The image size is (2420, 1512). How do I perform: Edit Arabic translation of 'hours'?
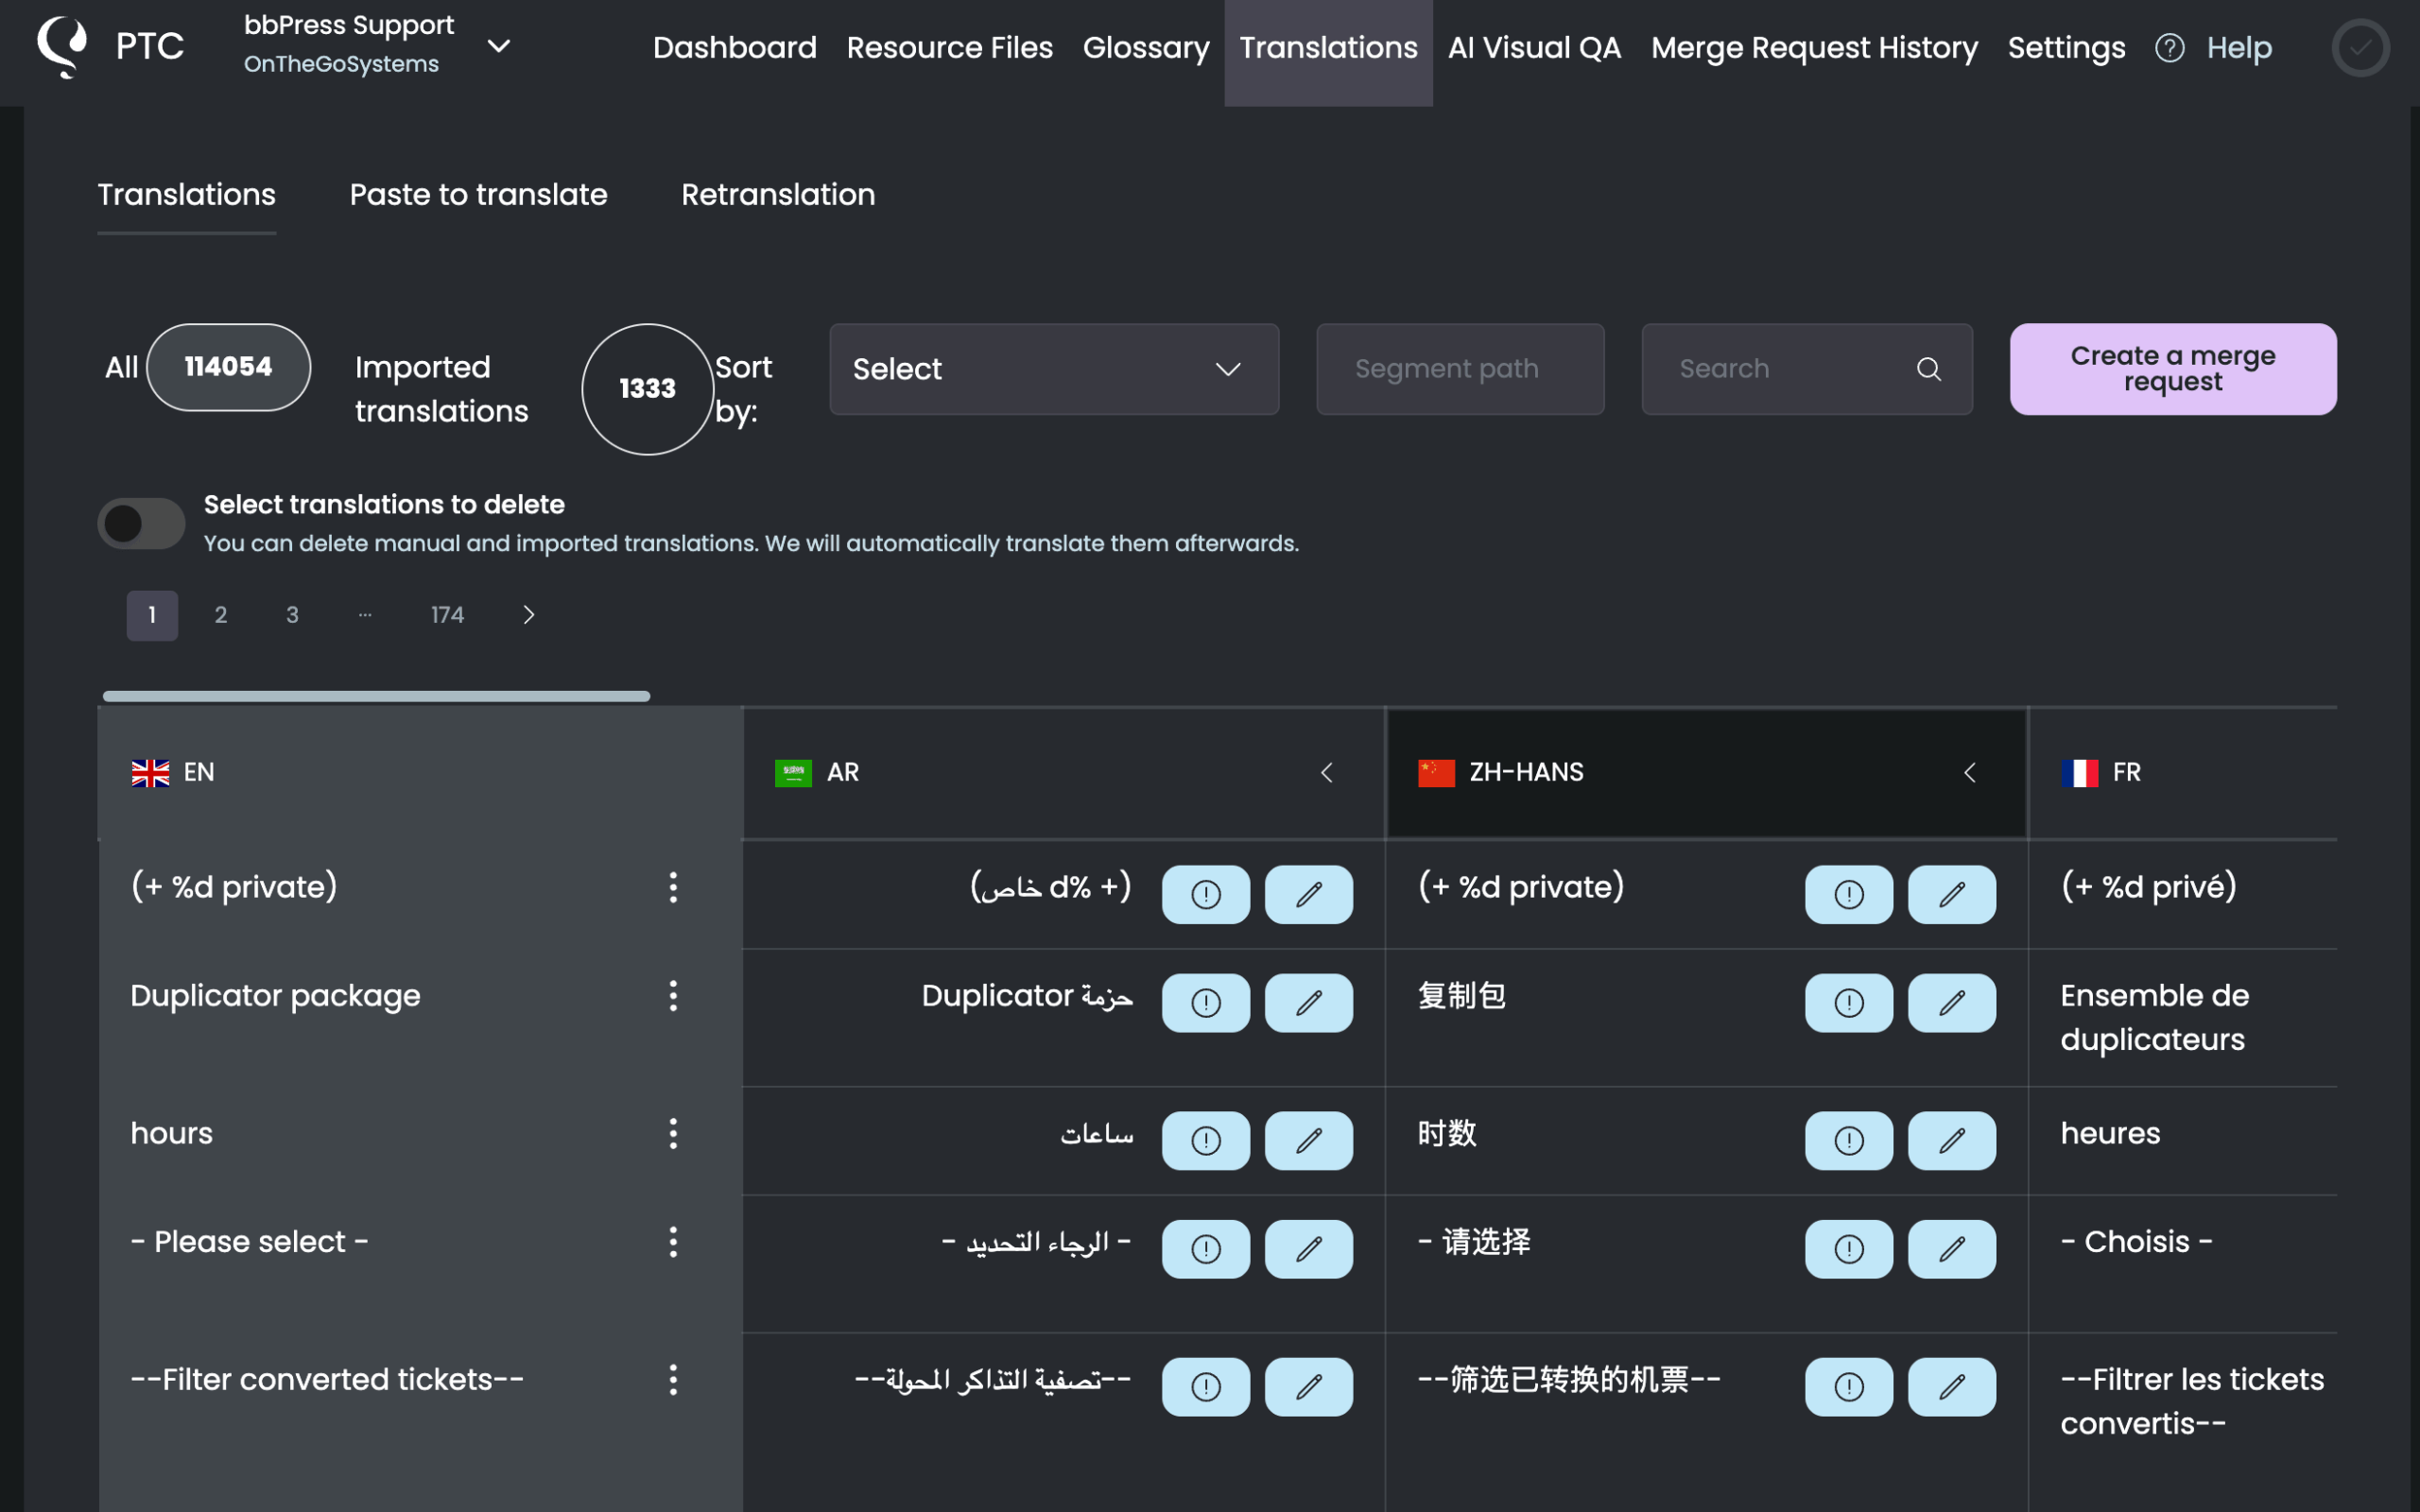(x=1308, y=1141)
